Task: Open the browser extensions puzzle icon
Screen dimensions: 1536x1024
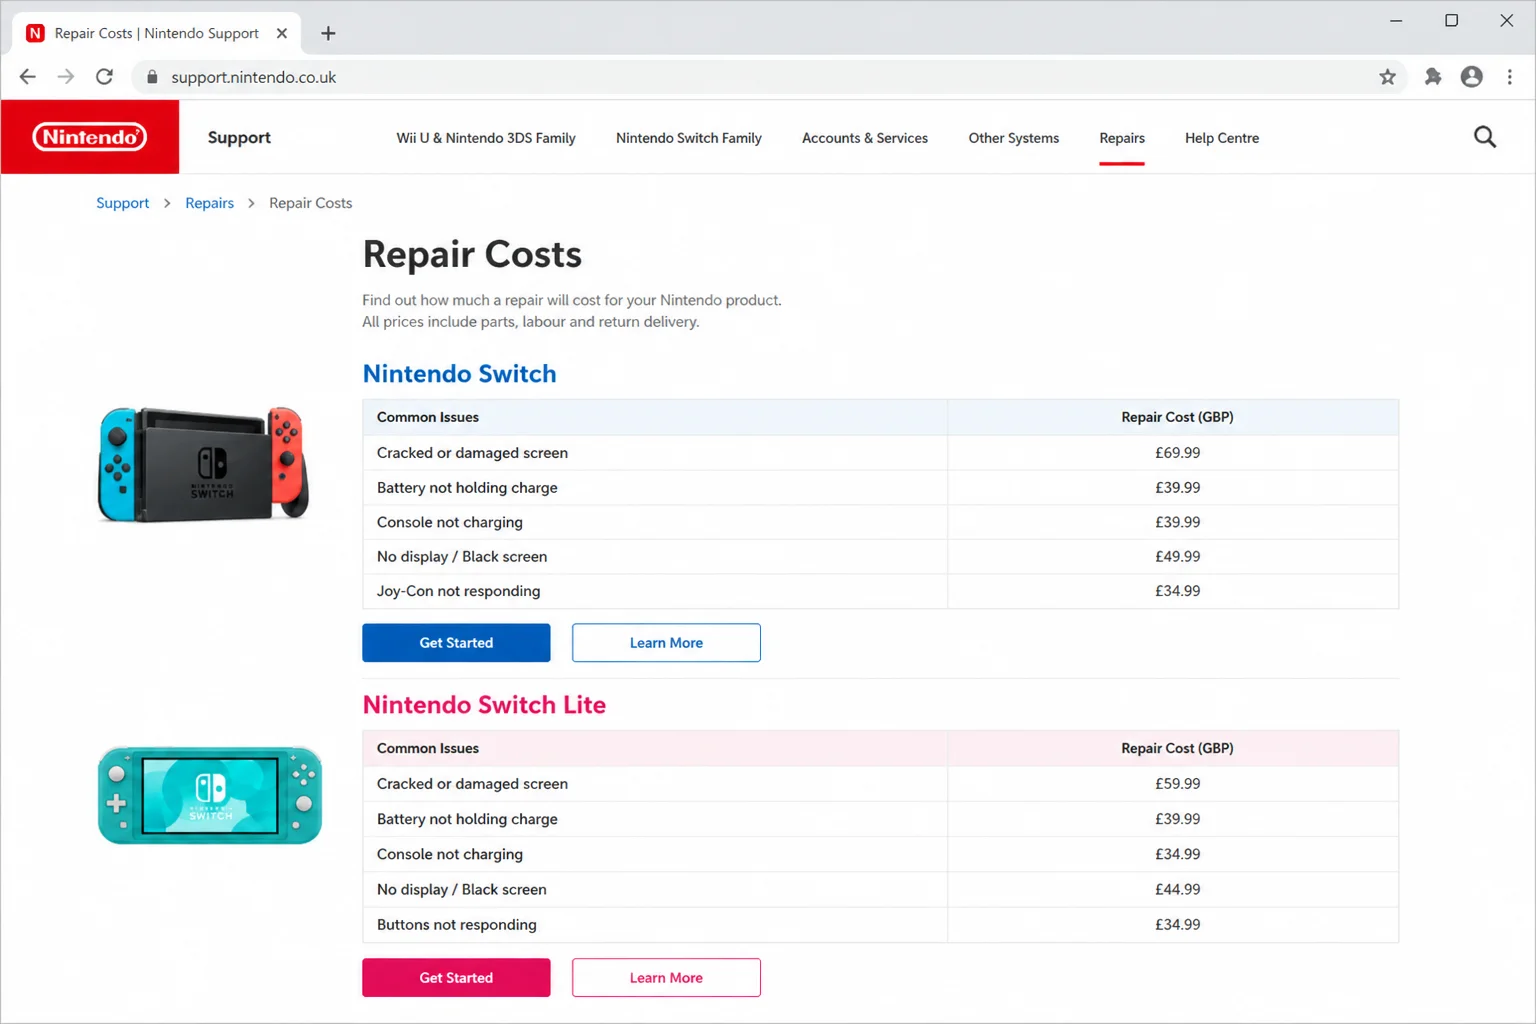Action: coord(1433,77)
